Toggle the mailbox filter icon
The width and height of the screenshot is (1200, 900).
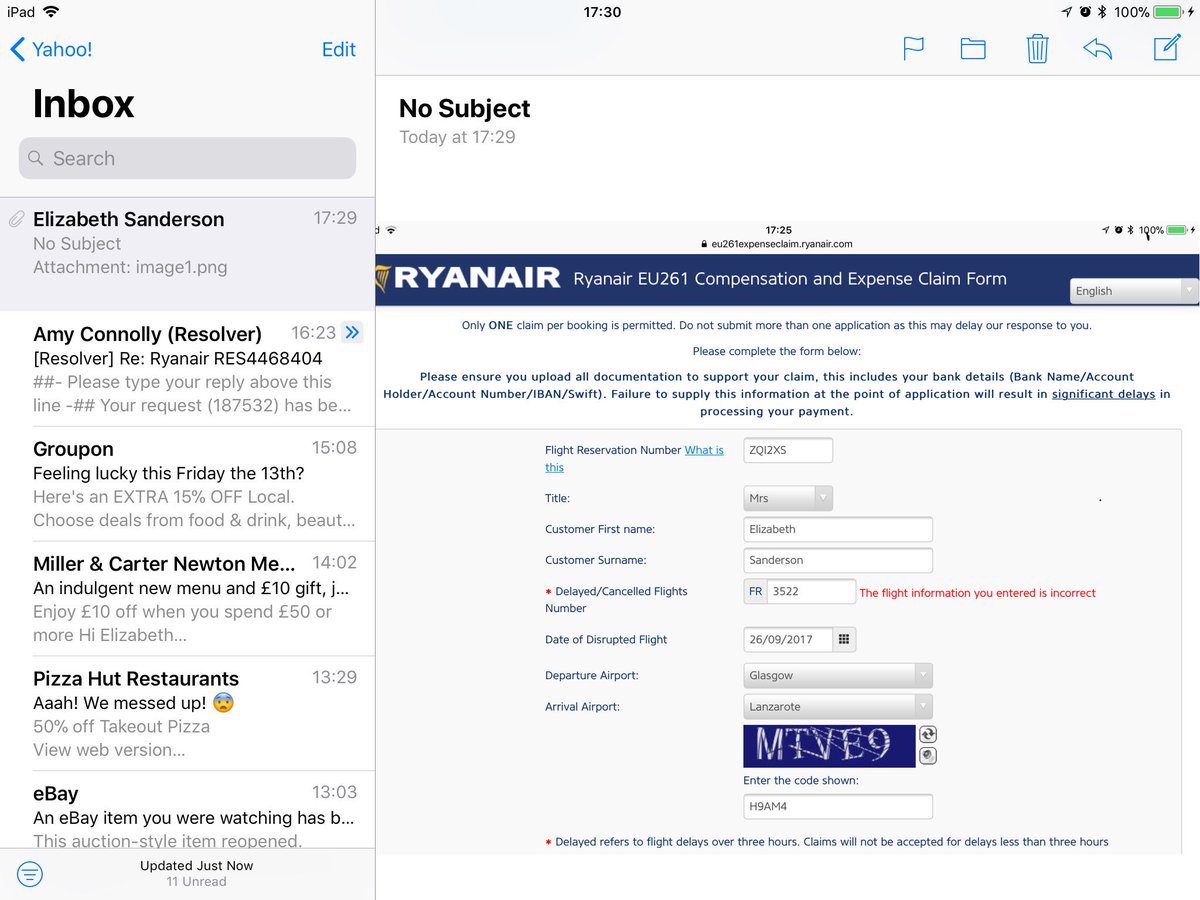[31, 875]
